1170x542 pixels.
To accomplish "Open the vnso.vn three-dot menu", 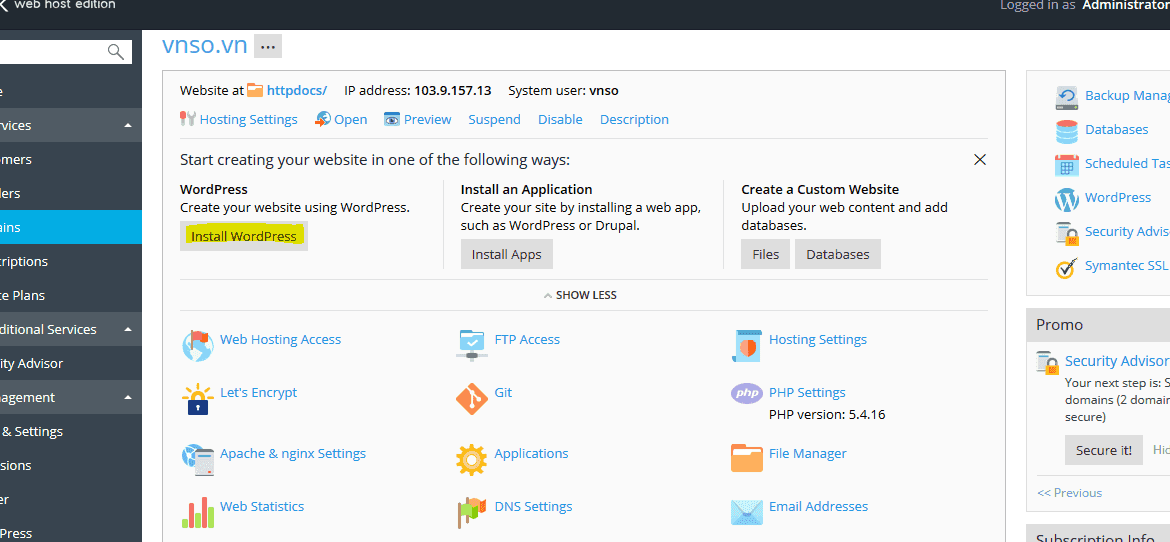I will 268,46.
